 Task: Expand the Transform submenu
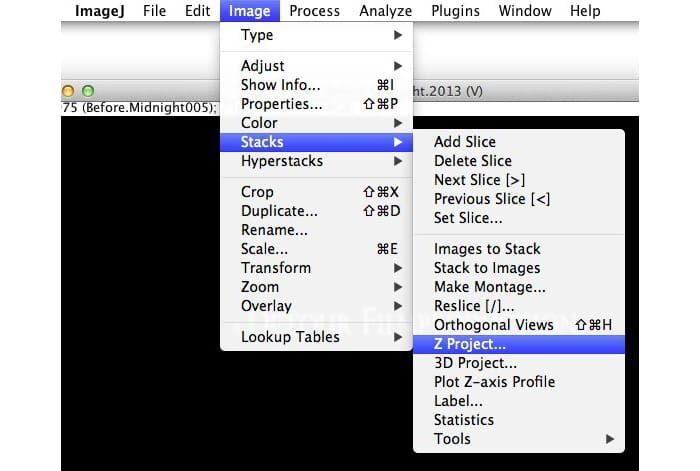coord(316,268)
